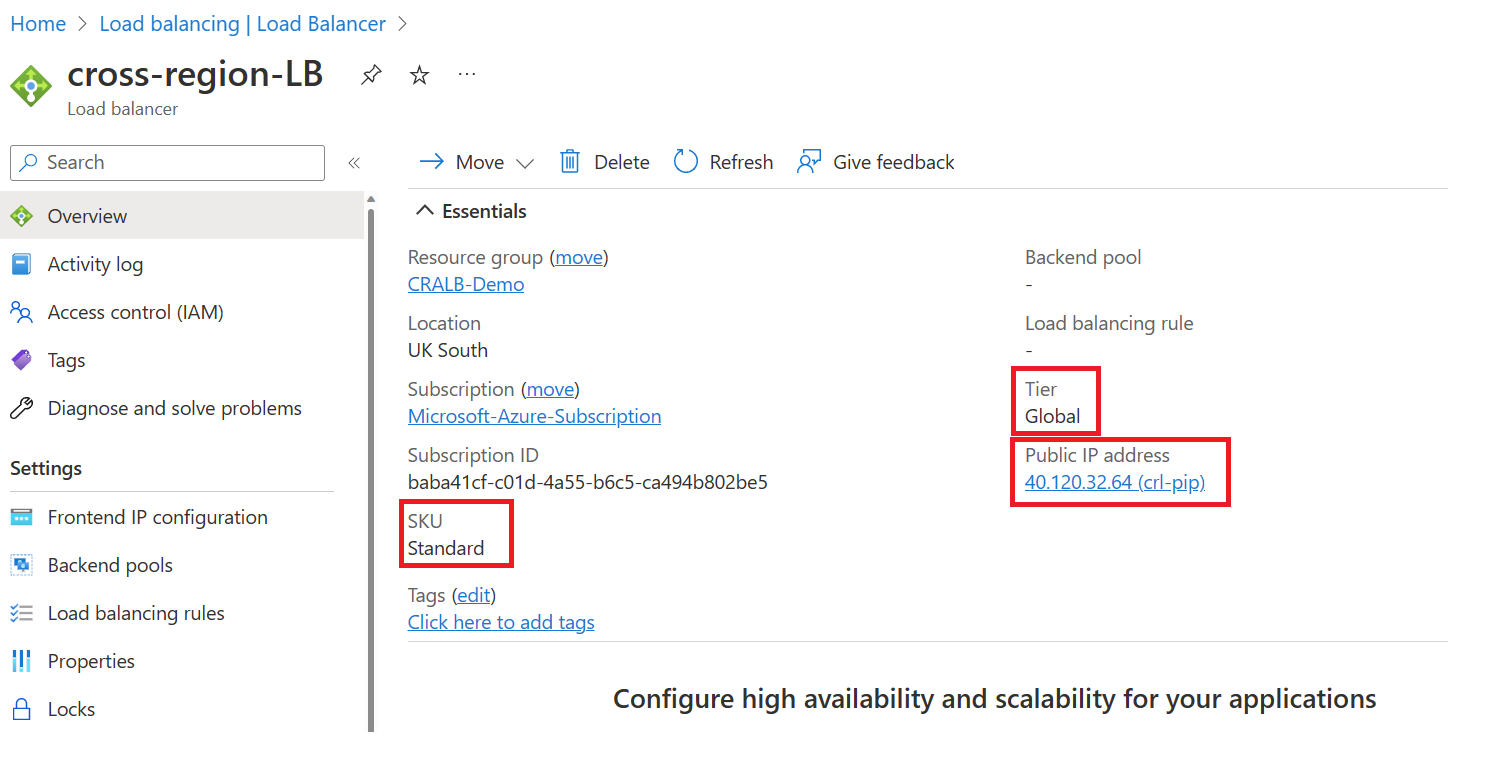Add cross-region-LB to favorites via star icon
The image size is (1504, 779).
[419, 73]
